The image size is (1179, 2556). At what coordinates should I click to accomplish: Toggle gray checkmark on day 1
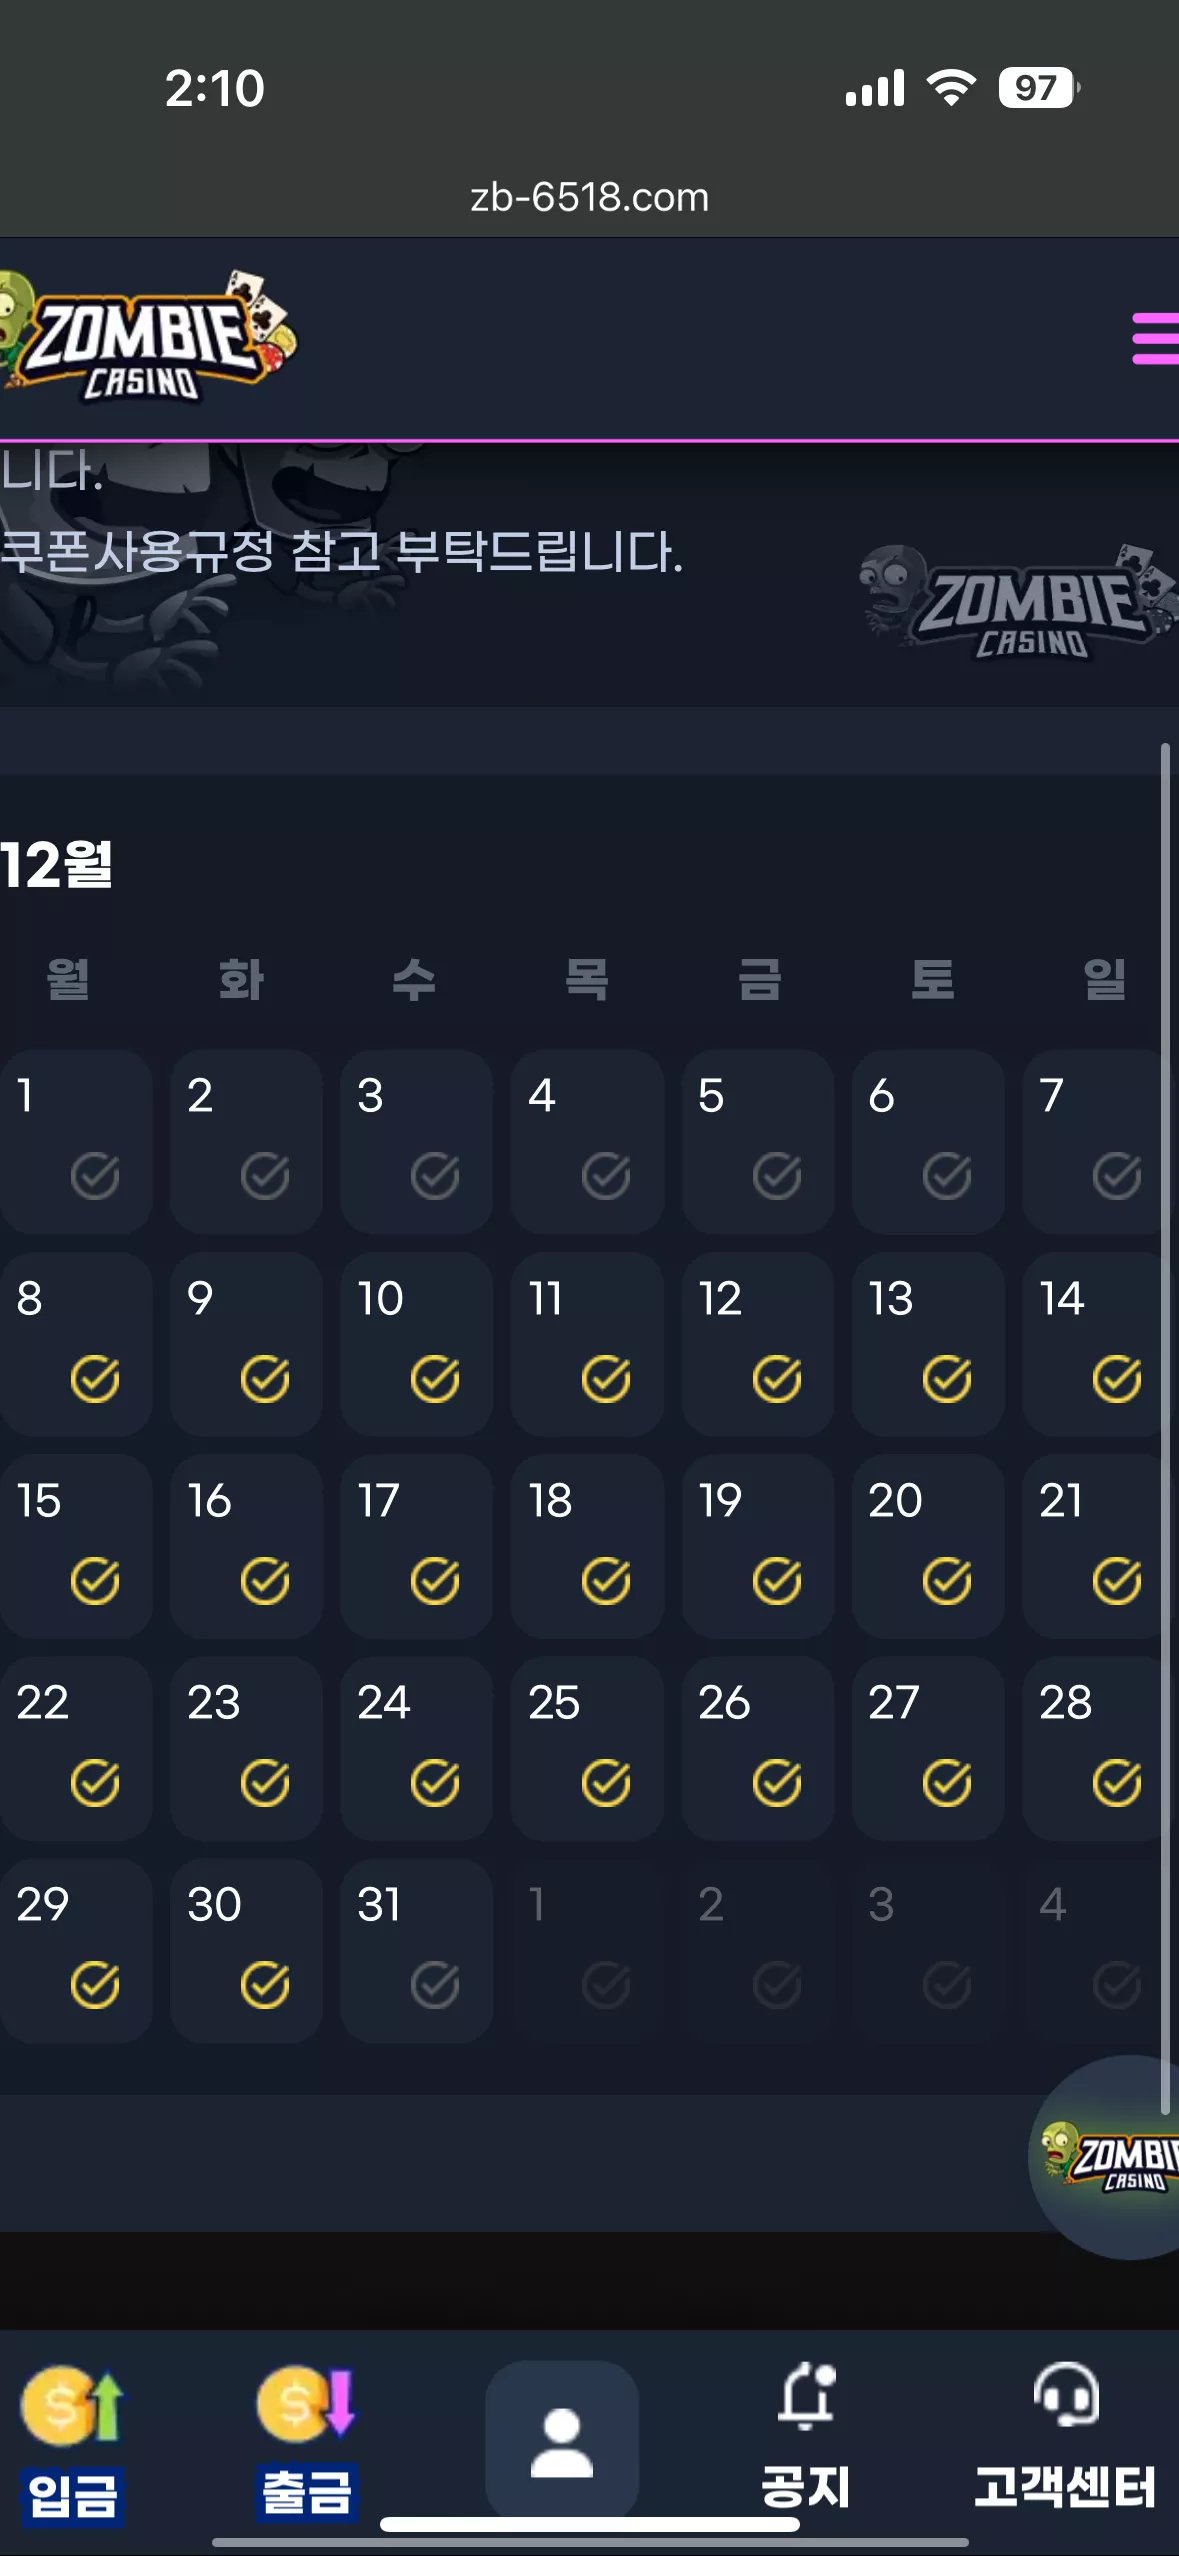pyautogui.click(x=95, y=1176)
